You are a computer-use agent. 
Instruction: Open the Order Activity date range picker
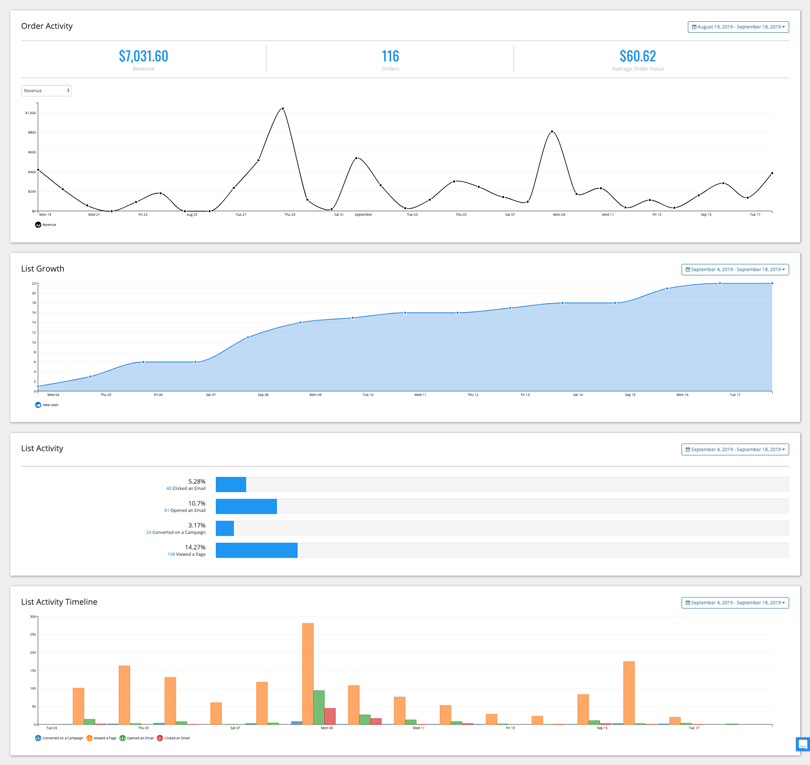coord(738,27)
